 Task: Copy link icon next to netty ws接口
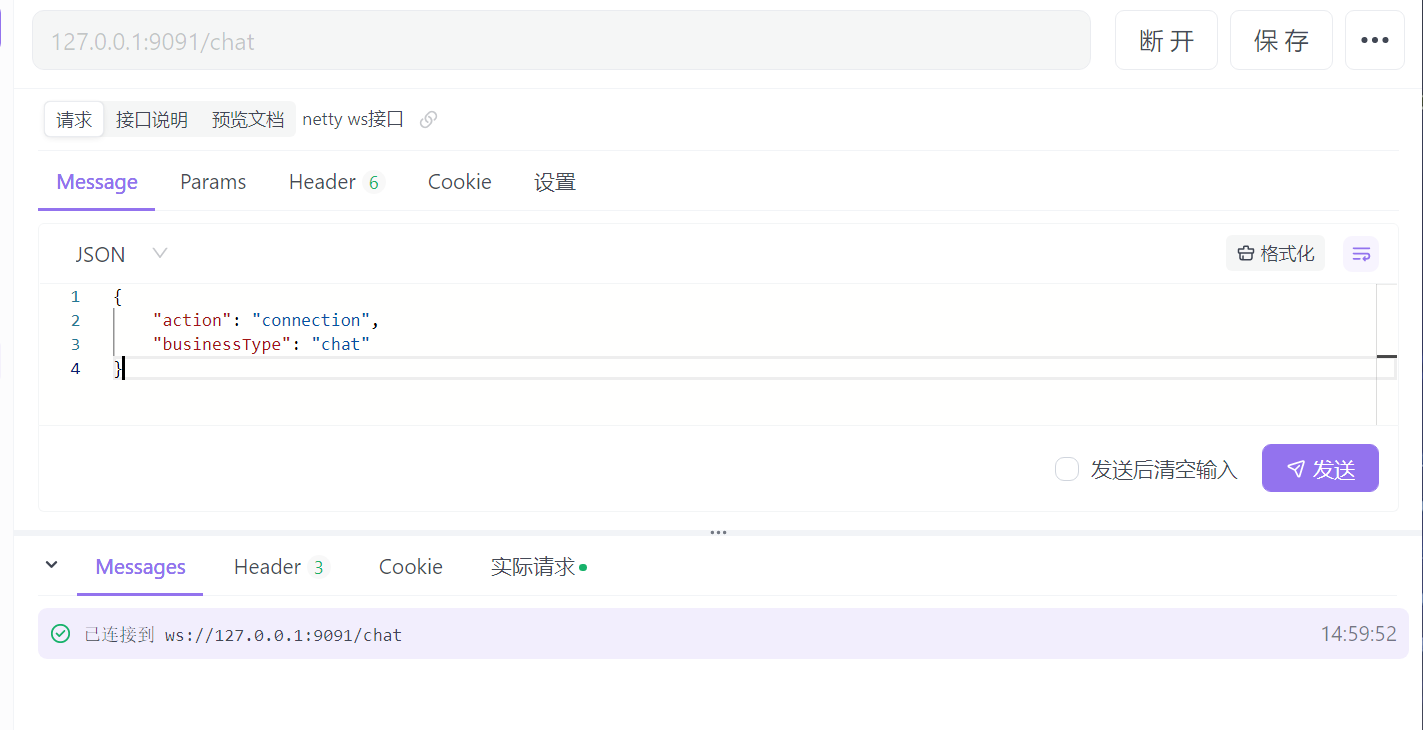point(428,120)
